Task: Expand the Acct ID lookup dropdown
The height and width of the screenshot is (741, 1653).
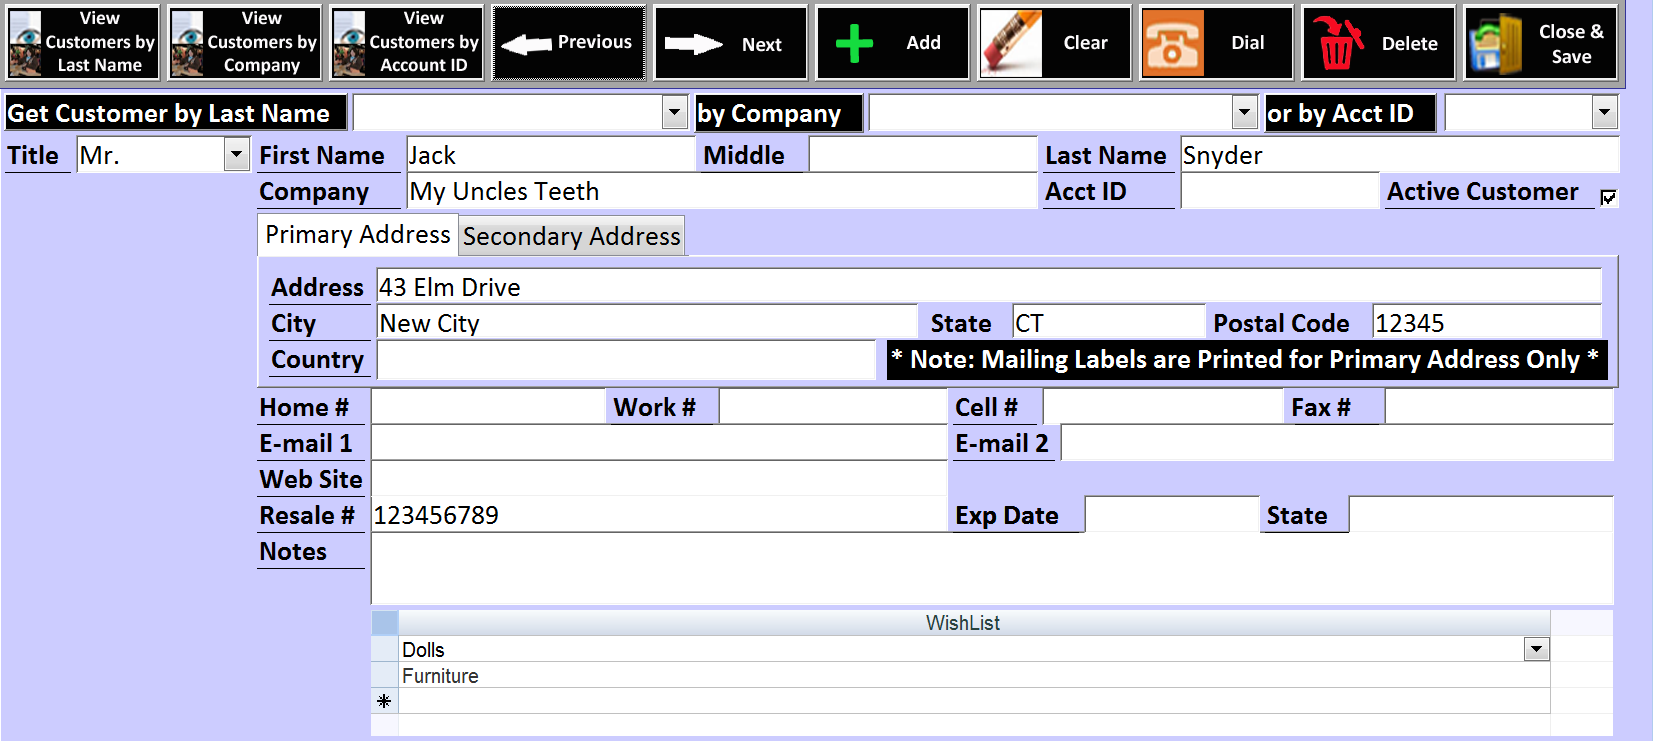Action: (x=1604, y=113)
